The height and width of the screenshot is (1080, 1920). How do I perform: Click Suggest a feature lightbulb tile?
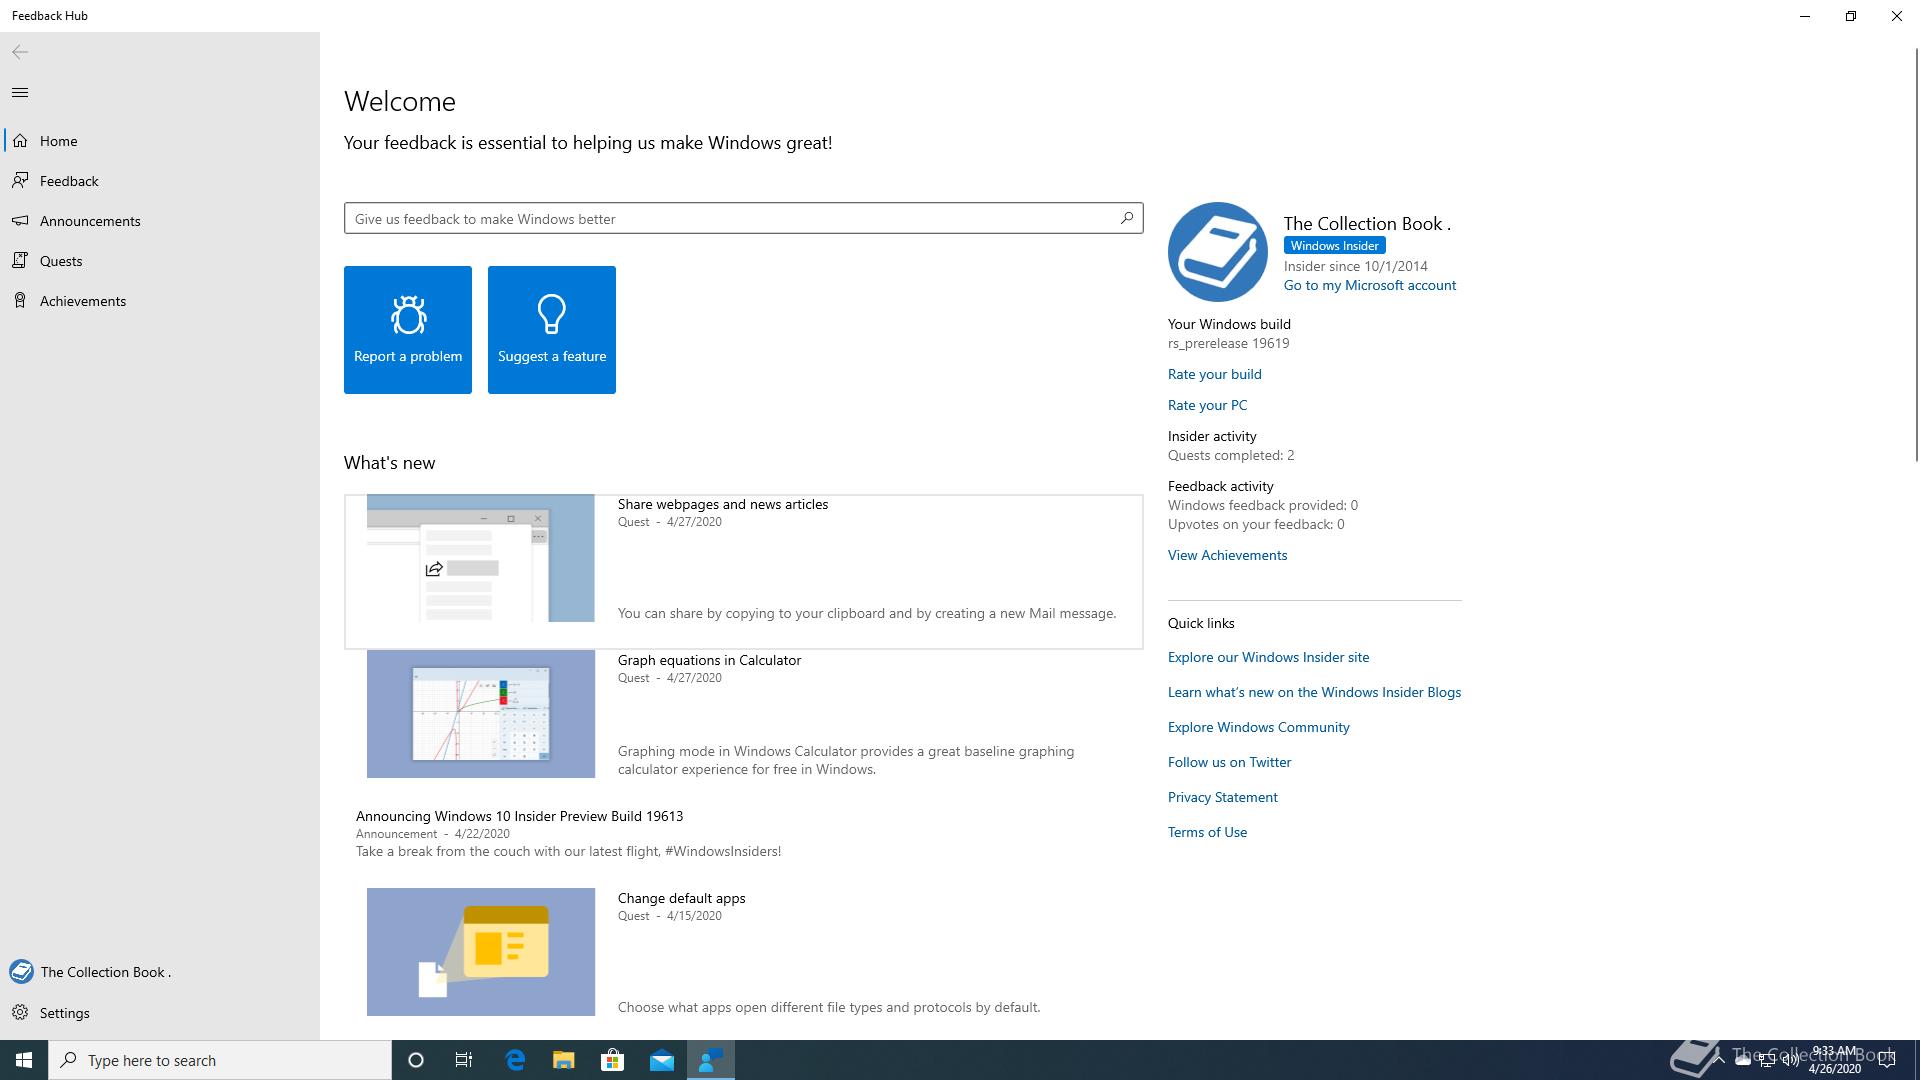coord(552,330)
